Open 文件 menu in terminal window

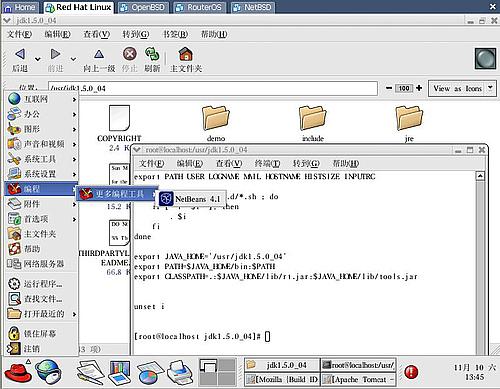[151, 163]
